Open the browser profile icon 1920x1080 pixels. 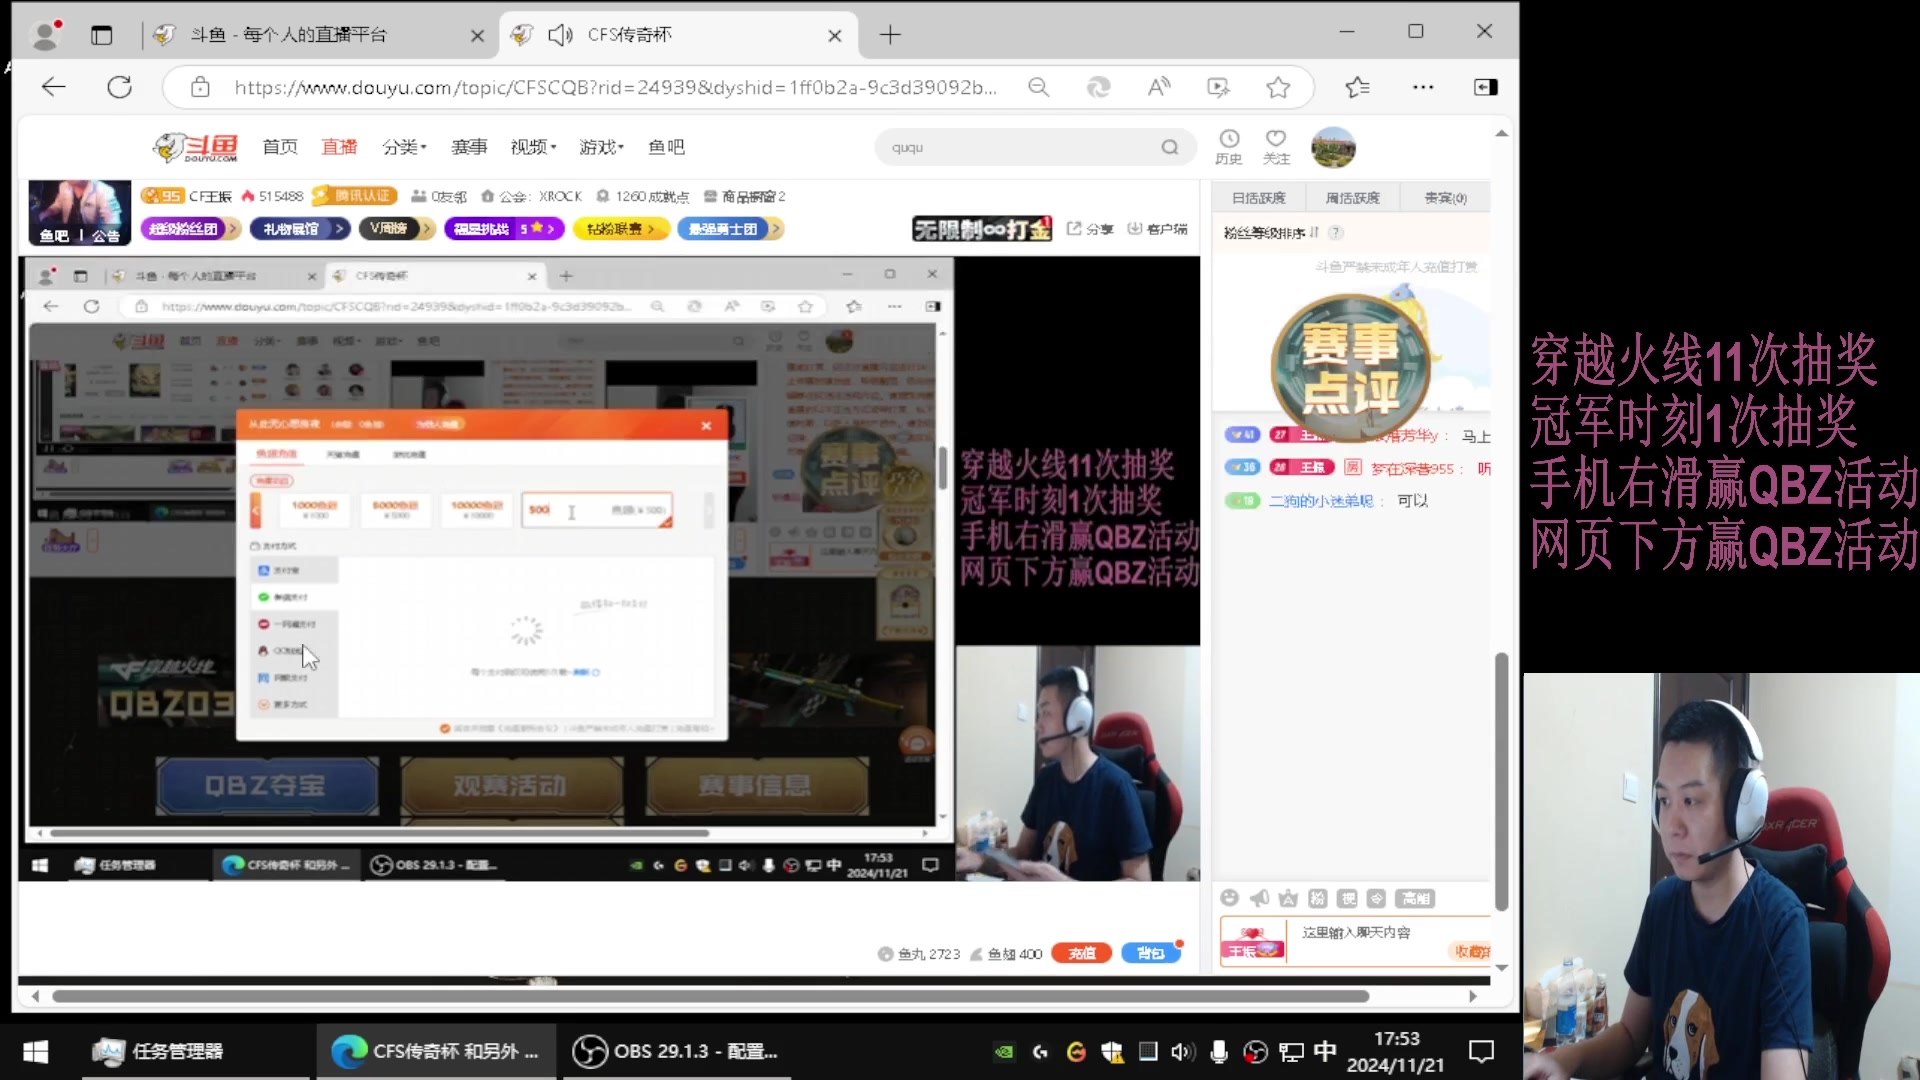pos(46,35)
